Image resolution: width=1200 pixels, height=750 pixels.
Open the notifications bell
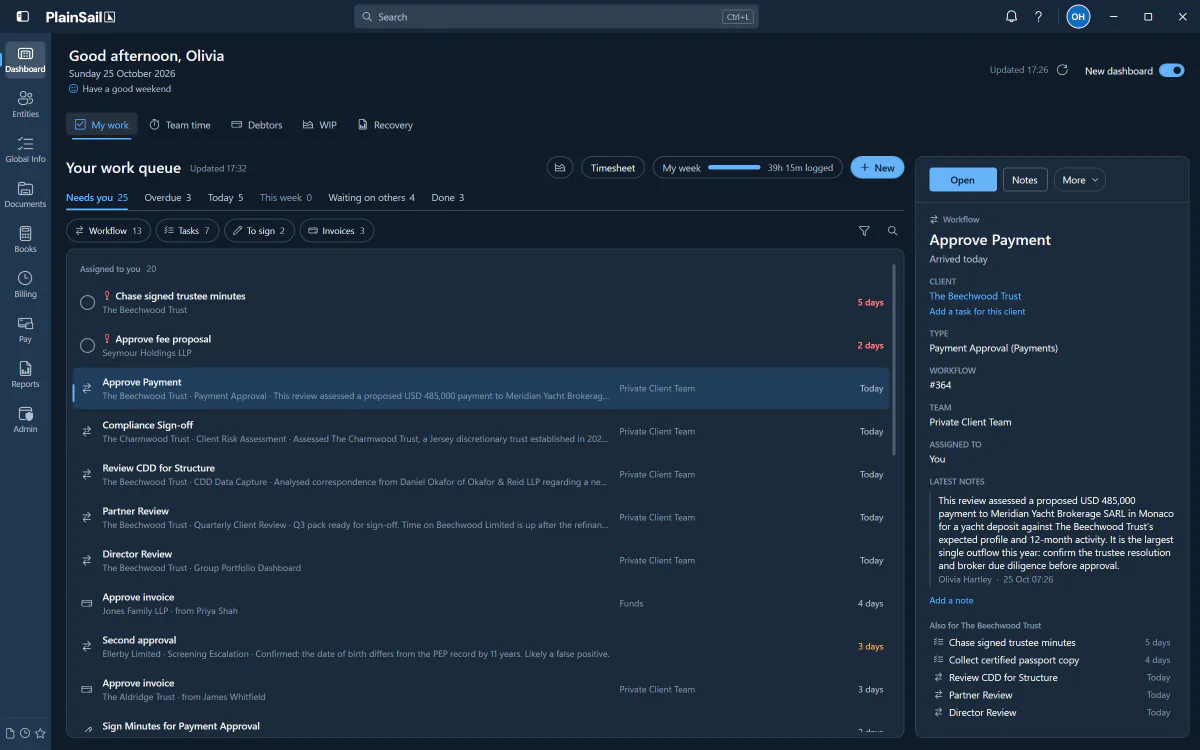click(1011, 17)
